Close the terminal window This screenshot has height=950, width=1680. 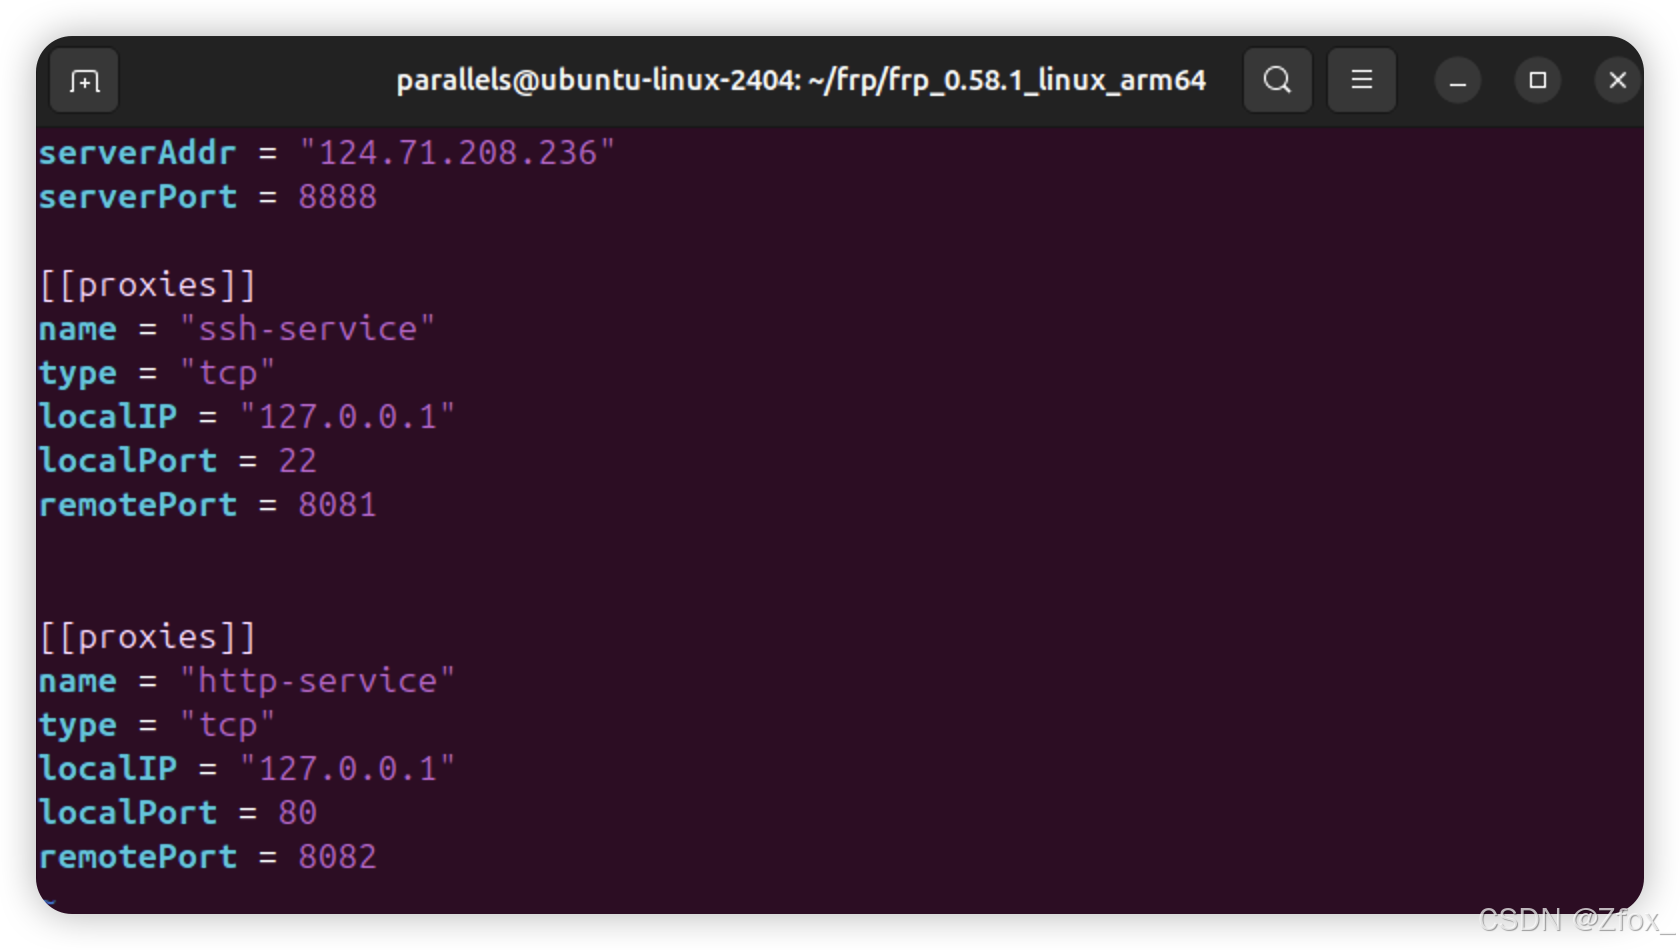tap(1617, 80)
